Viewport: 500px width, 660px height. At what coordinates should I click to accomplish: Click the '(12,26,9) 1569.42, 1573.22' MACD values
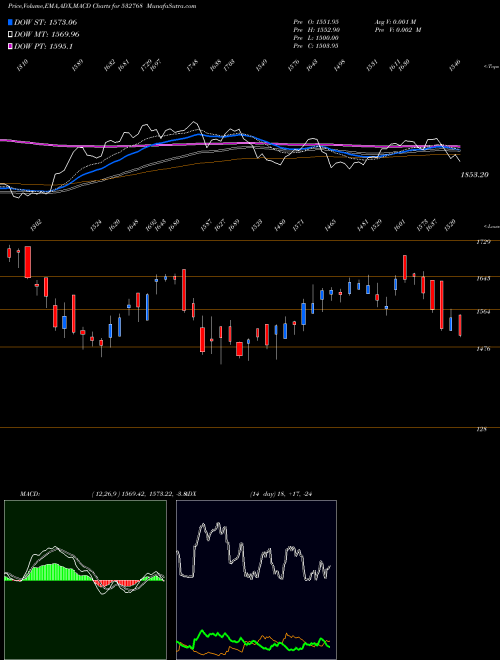pyautogui.click(x=132, y=494)
